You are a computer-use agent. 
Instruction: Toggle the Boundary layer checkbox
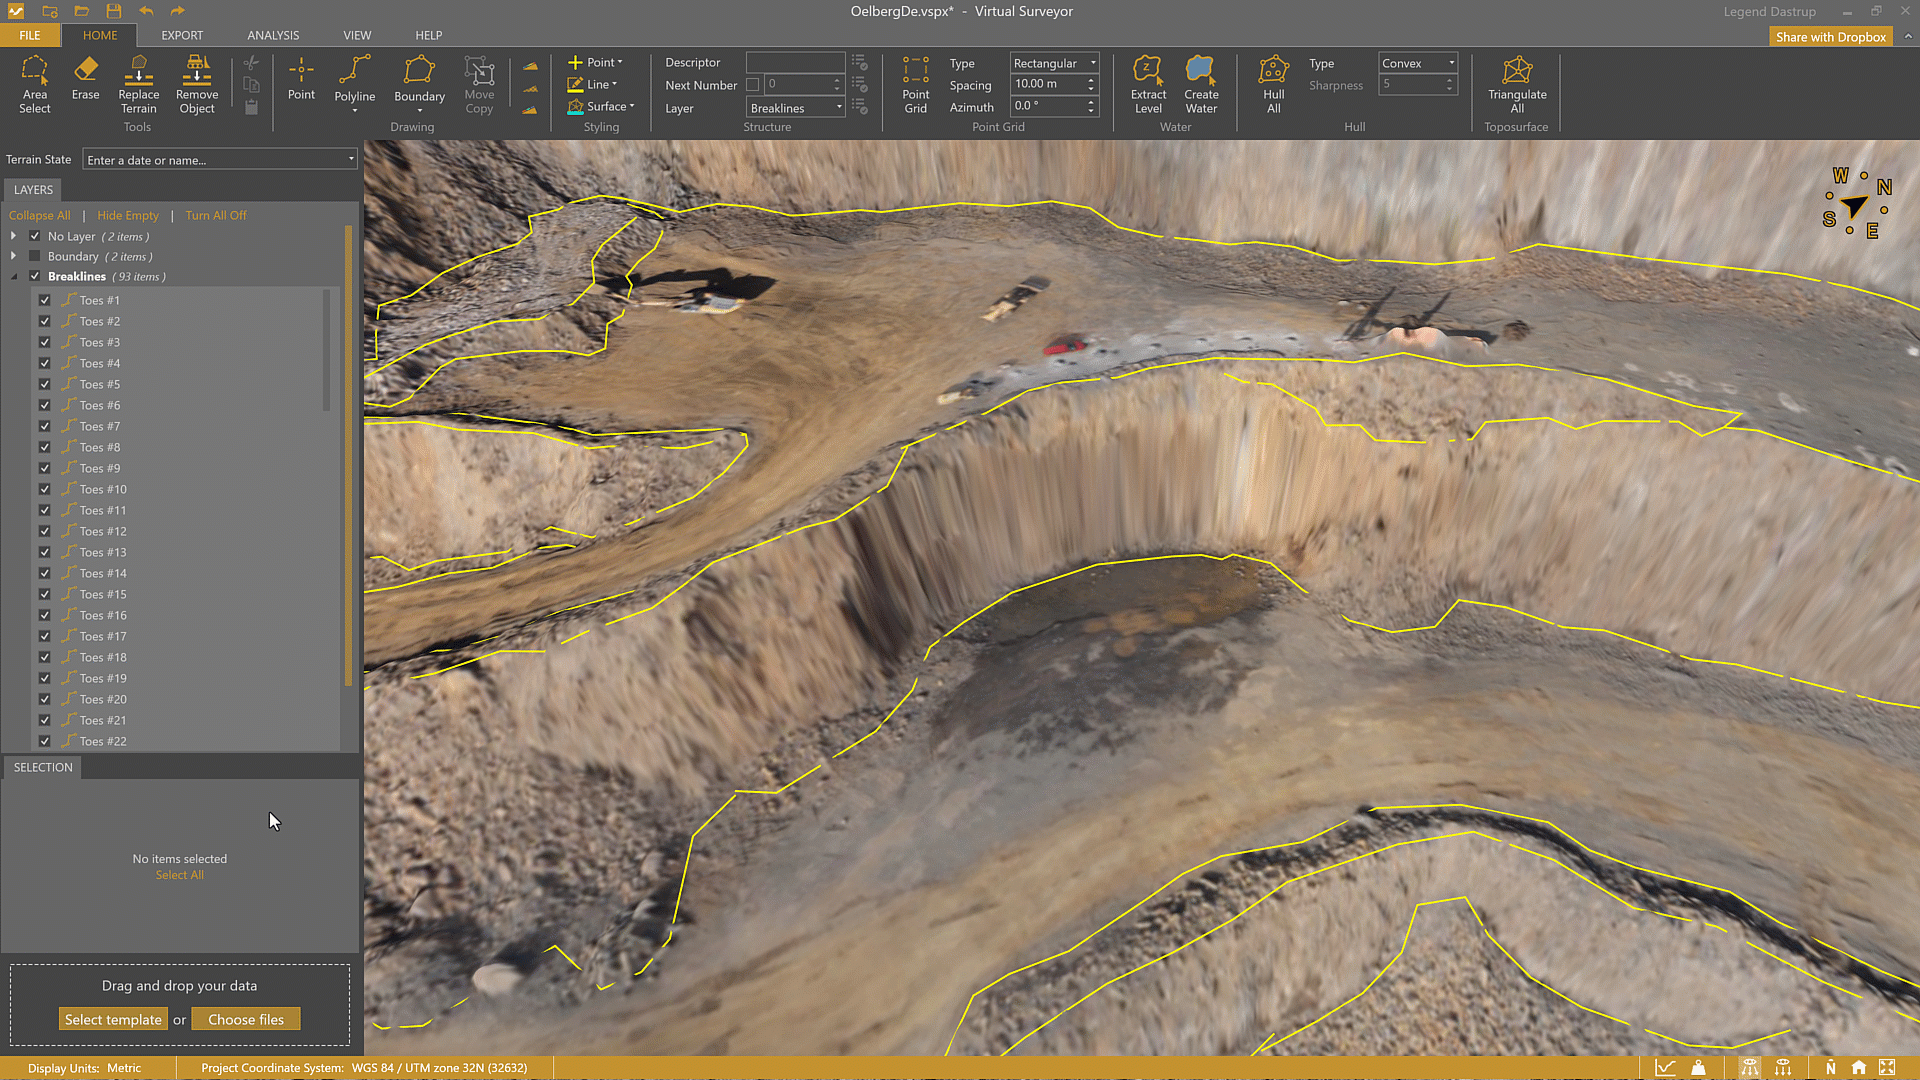click(x=35, y=256)
